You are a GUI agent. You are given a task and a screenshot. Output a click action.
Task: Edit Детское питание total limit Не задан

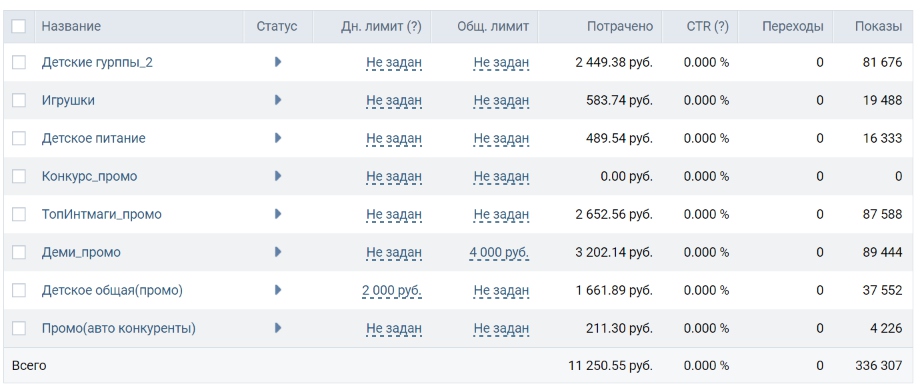click(502, 139)
